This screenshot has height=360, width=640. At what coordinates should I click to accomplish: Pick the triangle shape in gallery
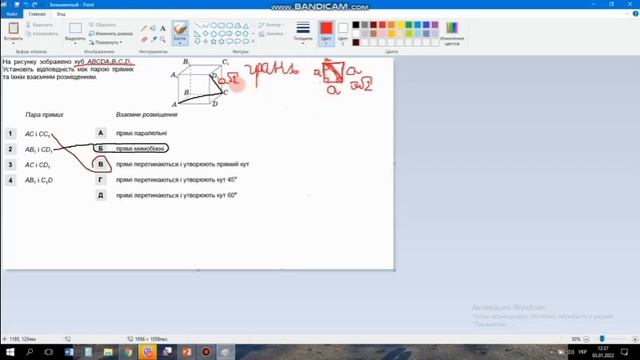pos(246,26)
